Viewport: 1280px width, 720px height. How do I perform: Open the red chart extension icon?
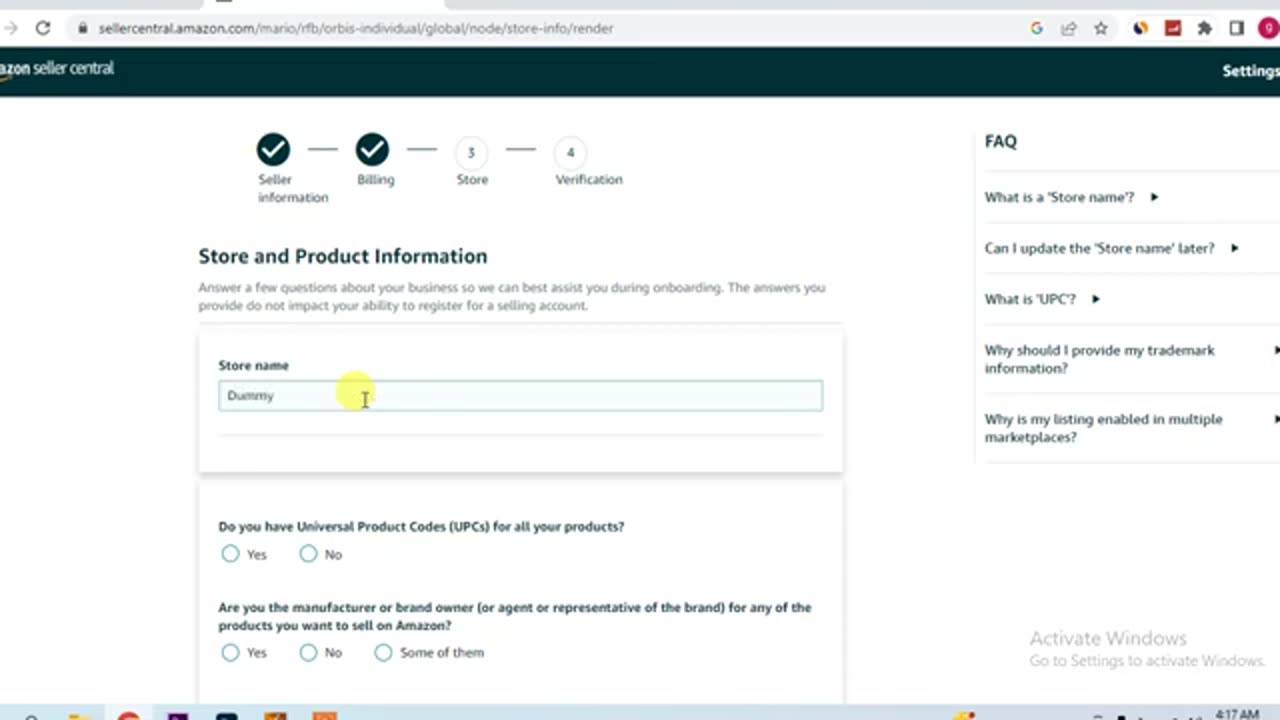[x=1173, y=28]
